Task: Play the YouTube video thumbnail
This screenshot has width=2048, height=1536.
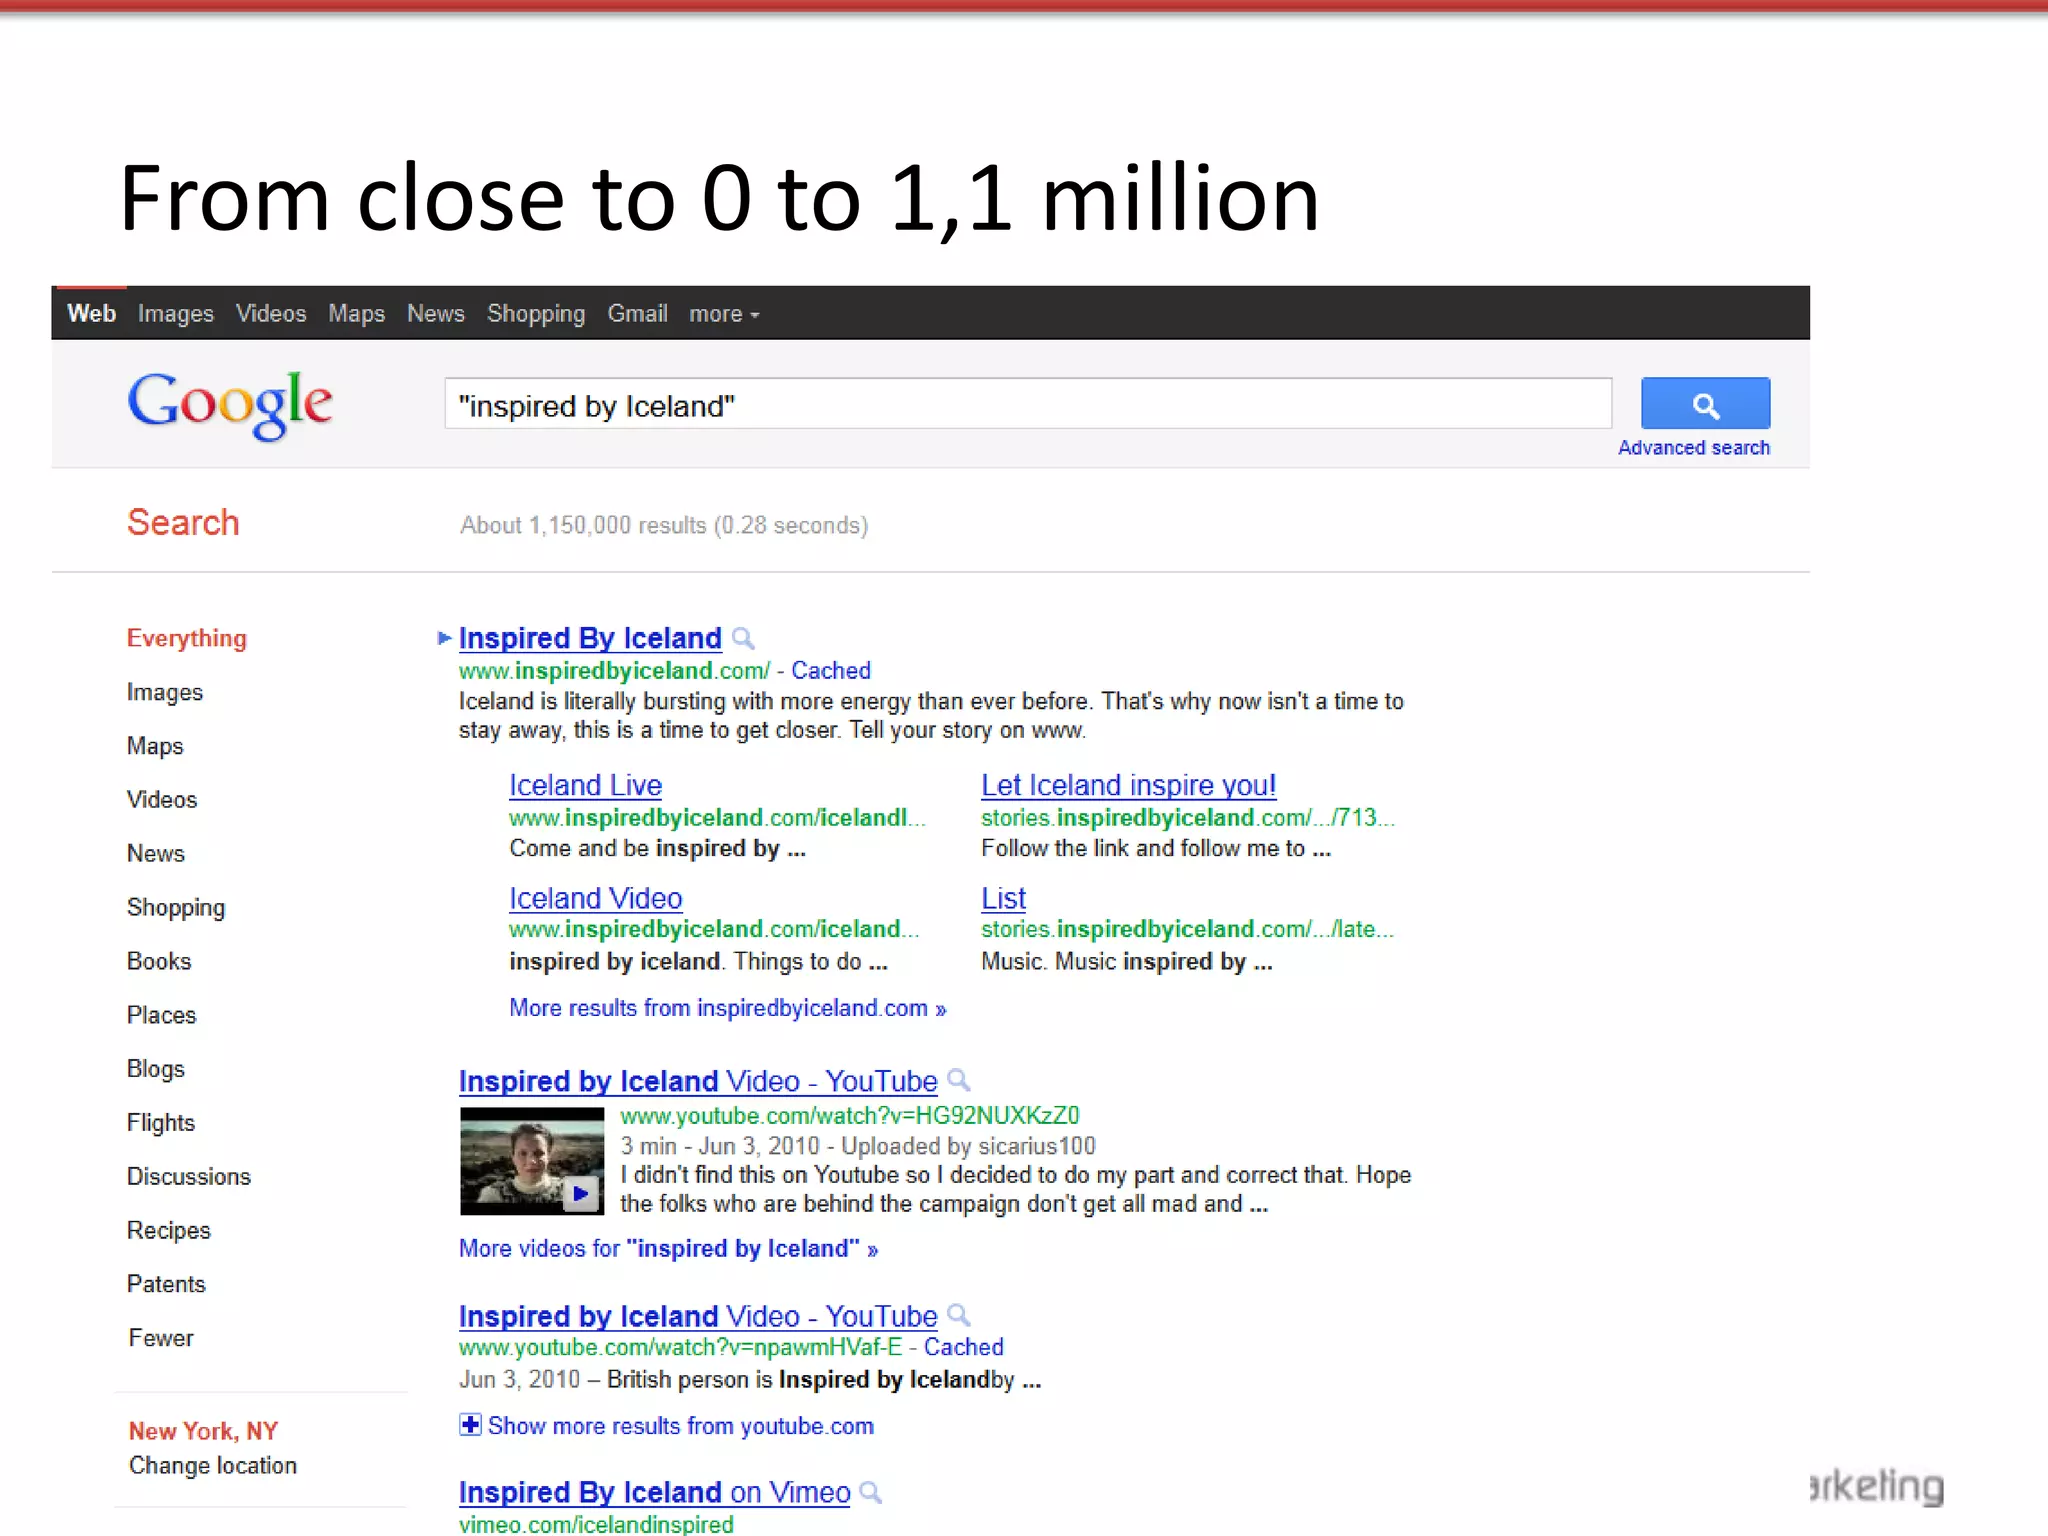Action: [x=532, y=1161]
